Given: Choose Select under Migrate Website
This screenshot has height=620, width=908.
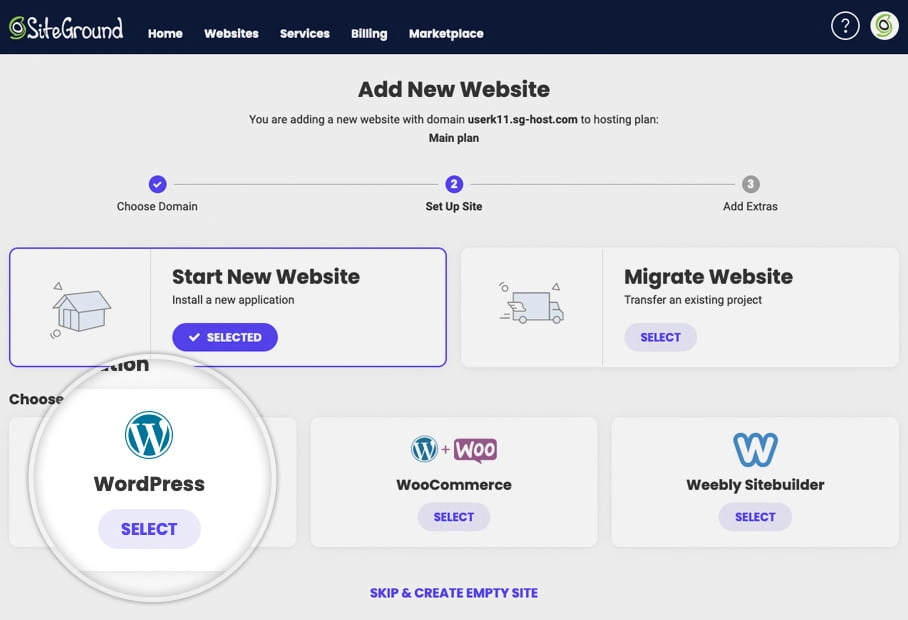Looking at the screenshot, I should pos(660,337).
